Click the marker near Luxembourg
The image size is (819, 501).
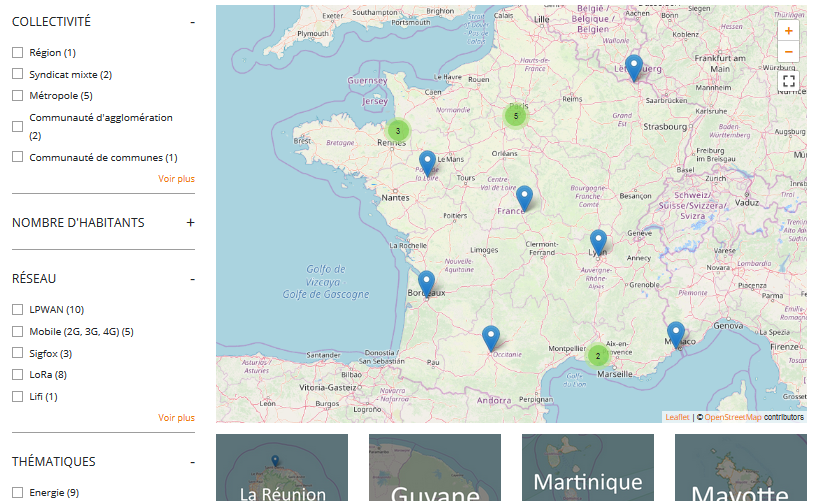(633, 67)
